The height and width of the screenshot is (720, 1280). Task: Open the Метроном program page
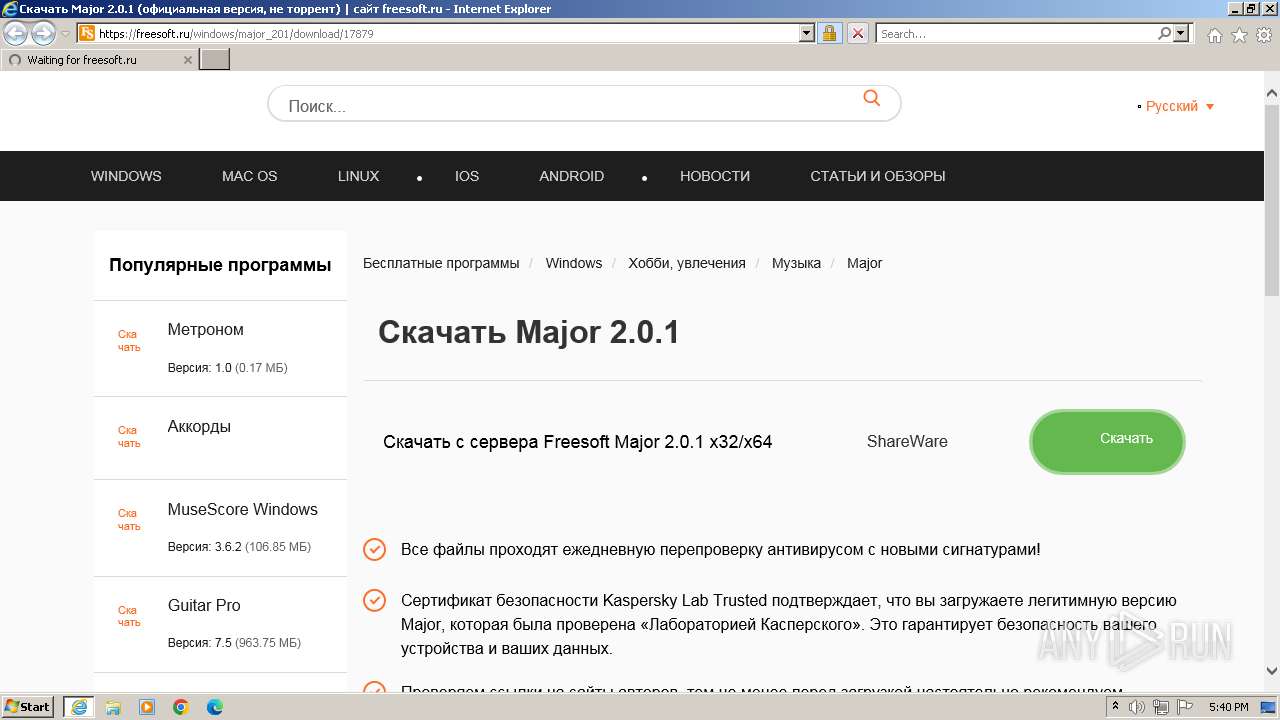pyautogui.click(x=206, y=330)
